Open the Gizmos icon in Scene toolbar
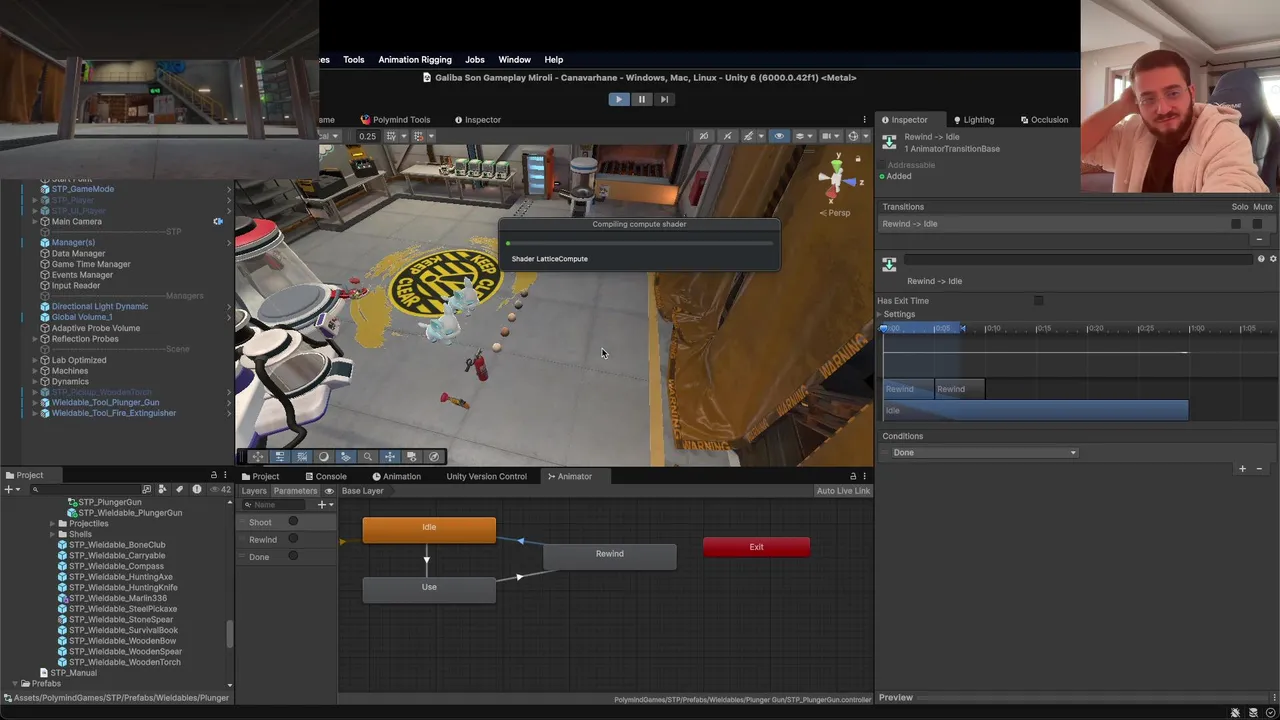 click(x=853, y=136)
